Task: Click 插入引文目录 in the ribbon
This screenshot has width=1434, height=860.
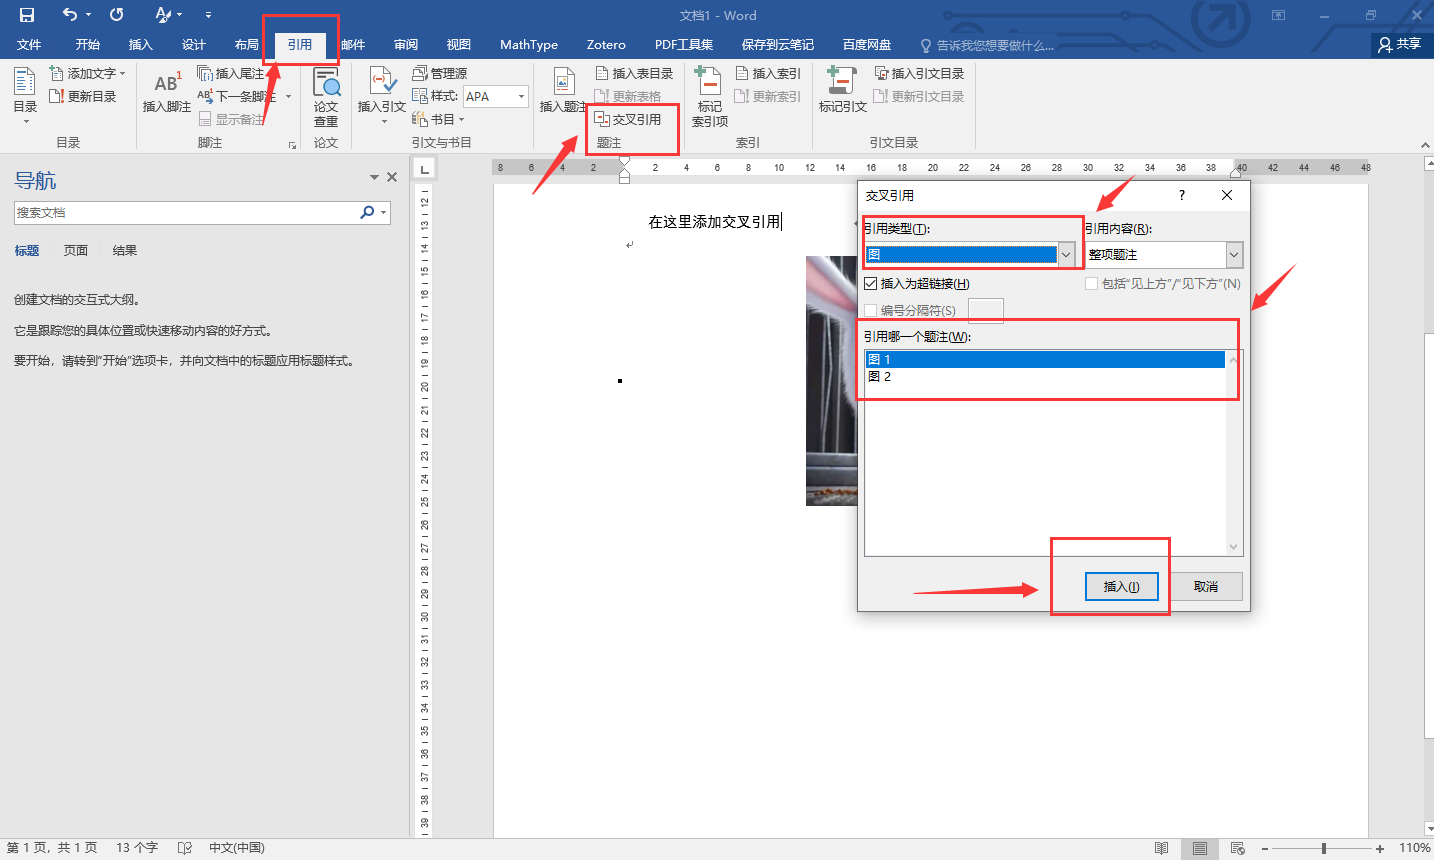Action: click(919, 73)
